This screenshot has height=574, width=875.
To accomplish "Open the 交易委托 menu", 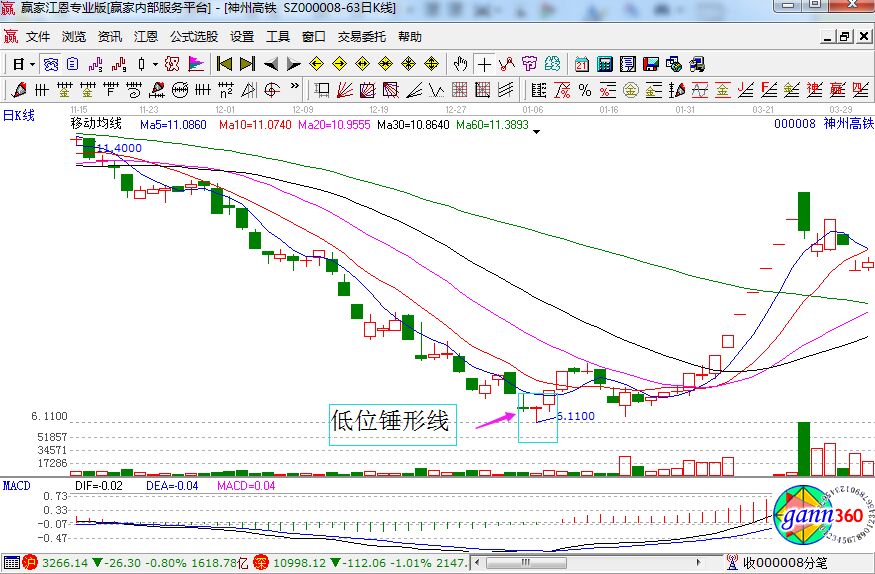I will (x=361, y=37).
